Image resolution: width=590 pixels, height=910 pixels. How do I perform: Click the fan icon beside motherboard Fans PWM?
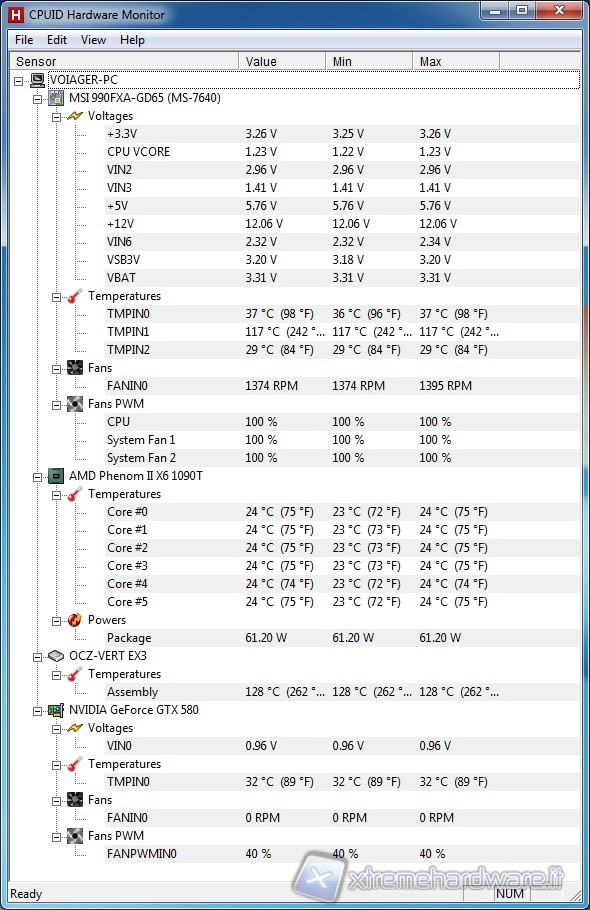(x=75, y=404)
